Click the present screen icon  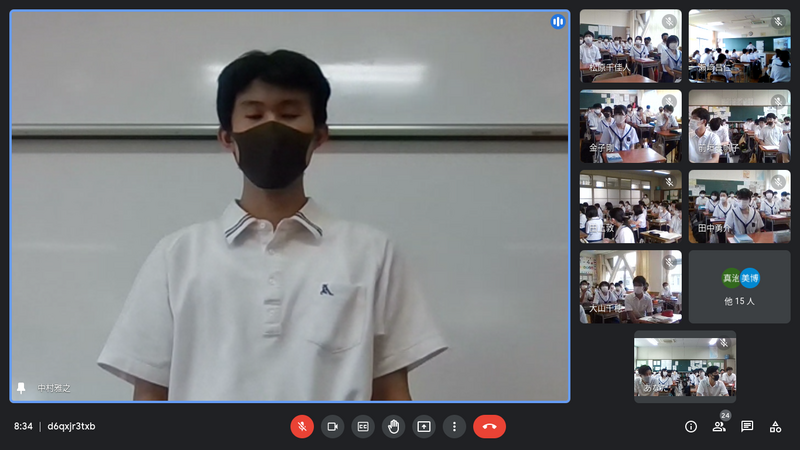[424, 426]
